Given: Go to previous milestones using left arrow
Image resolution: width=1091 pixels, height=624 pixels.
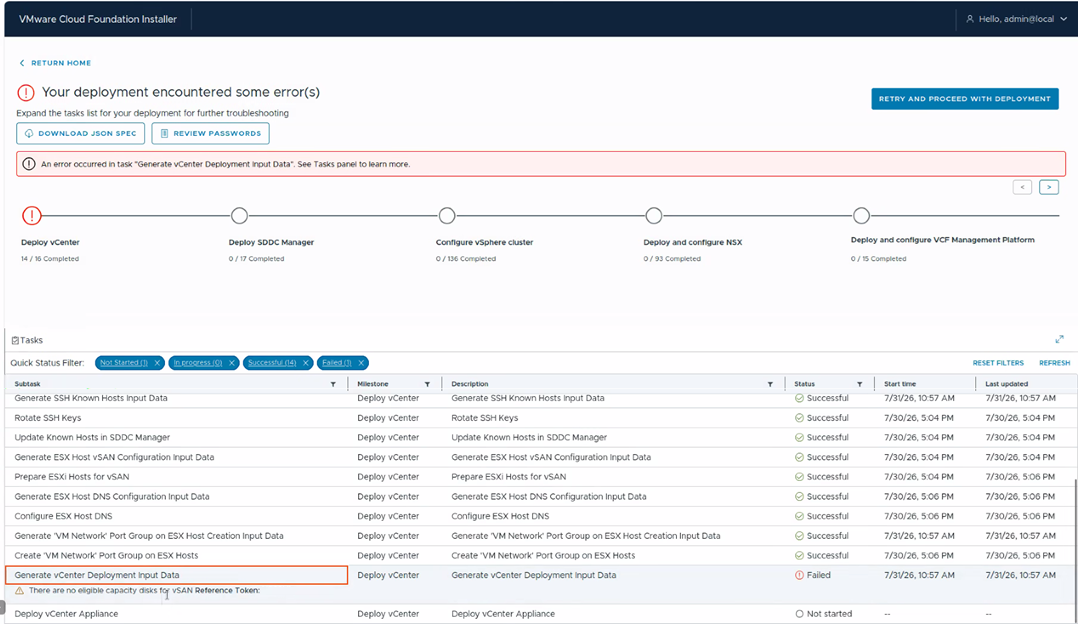Looking at the screenshot, I should [x=1022, y=187].
